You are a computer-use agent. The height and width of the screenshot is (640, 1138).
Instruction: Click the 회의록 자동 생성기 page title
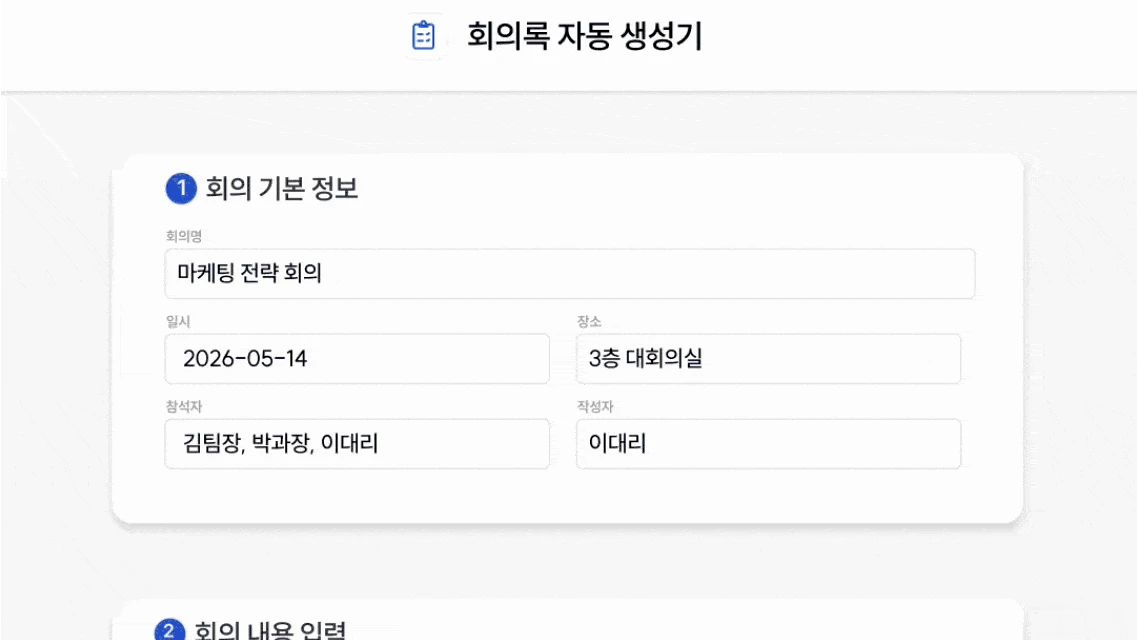[x=584, y=36]
